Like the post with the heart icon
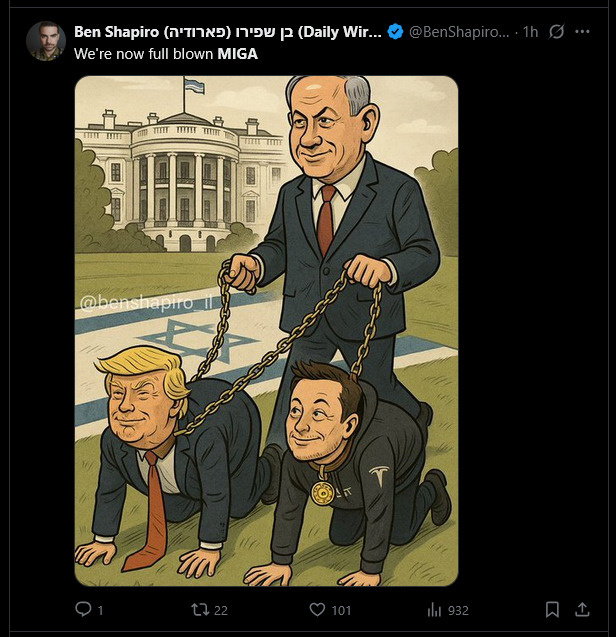616x637 pixels. coord(317,609)
